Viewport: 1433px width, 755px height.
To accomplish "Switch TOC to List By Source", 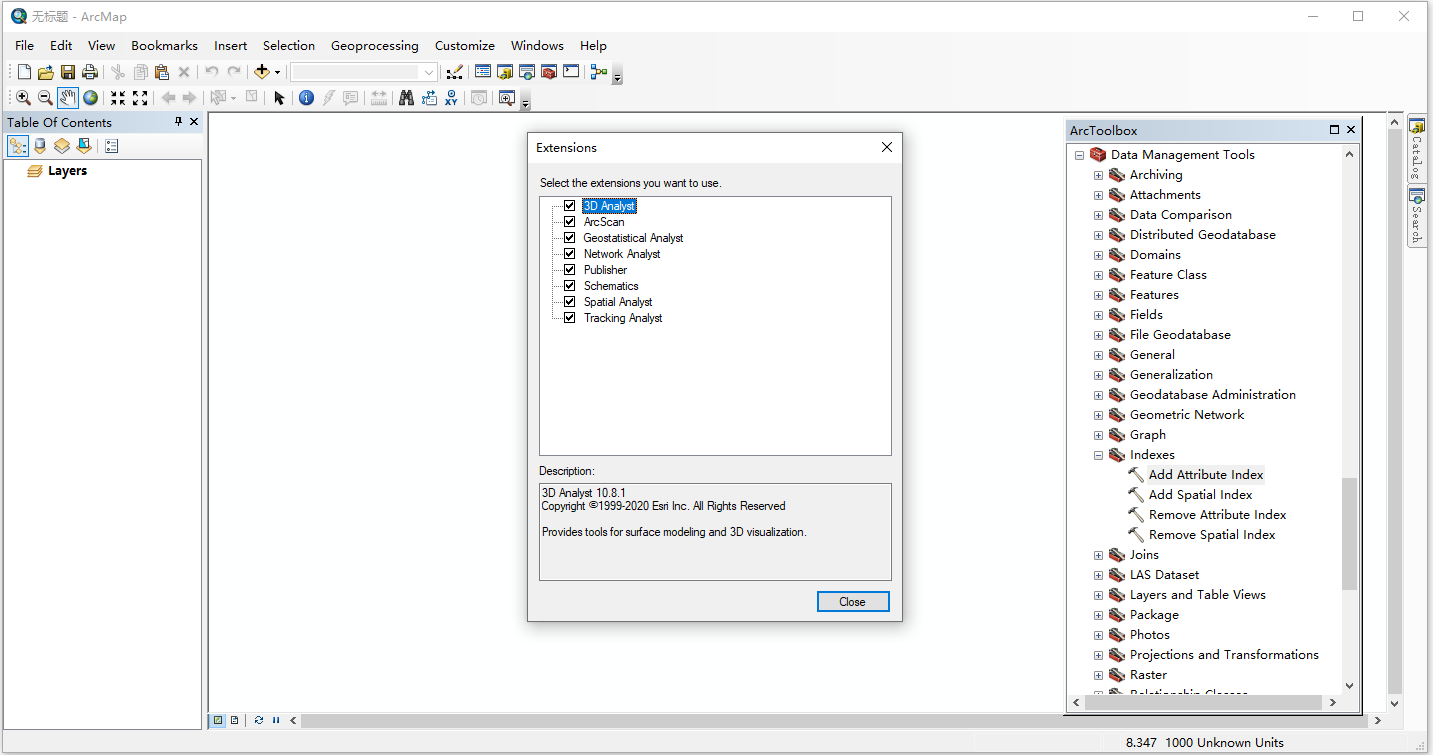I will coord(40,146).
